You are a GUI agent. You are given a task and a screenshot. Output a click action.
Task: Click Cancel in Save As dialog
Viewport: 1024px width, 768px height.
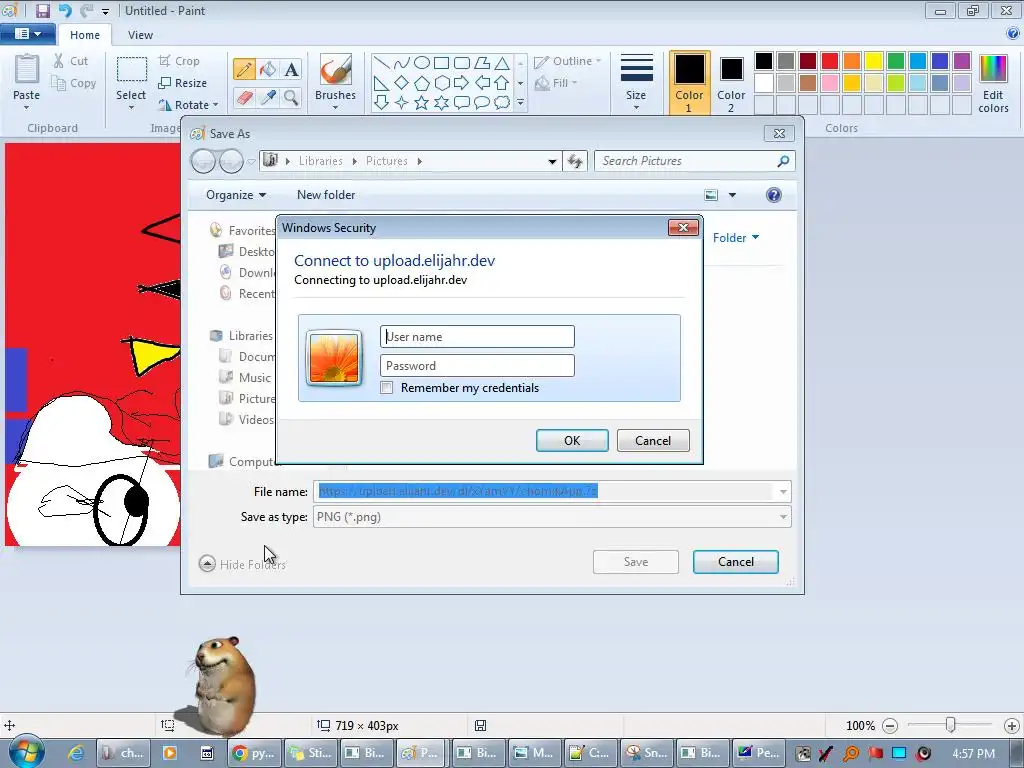(x=736, y=562)
